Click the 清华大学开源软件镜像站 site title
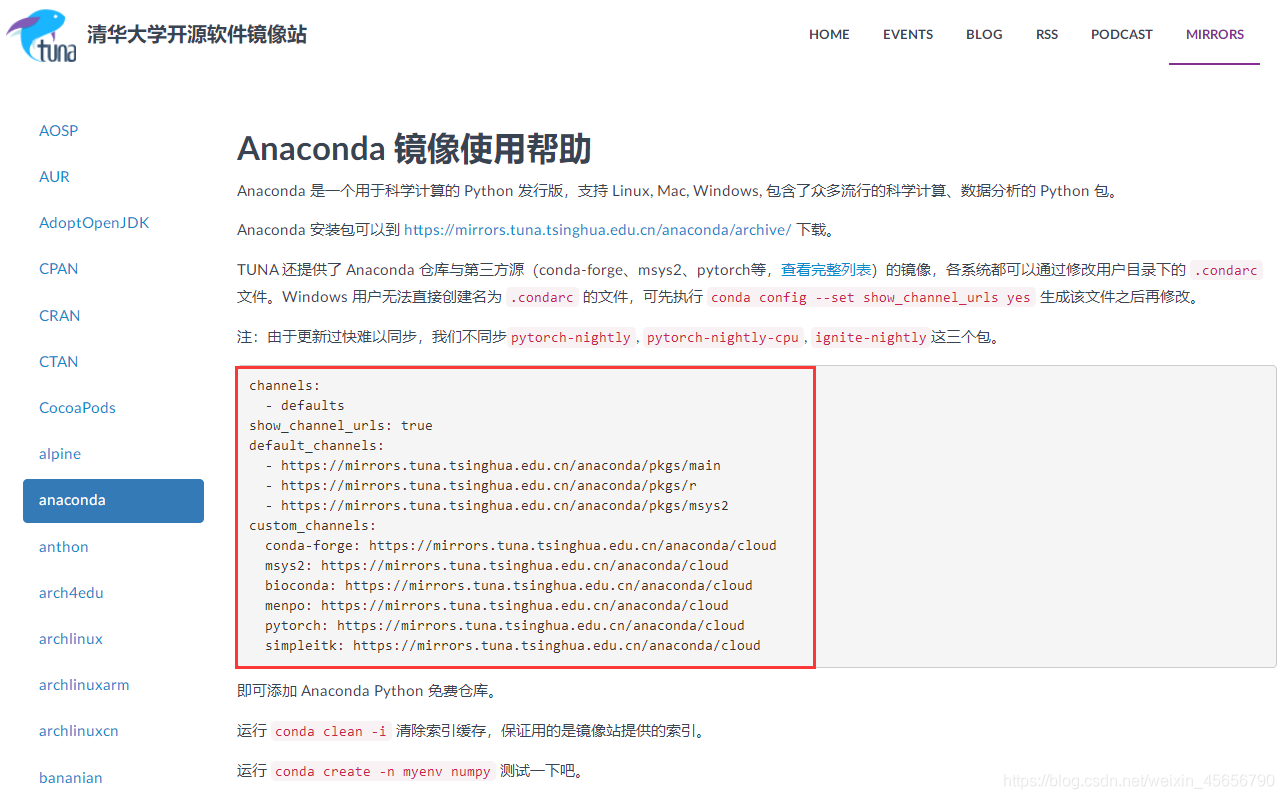Image resolution: width=1284 pixels, height=799 pixels. pos(197,34)
